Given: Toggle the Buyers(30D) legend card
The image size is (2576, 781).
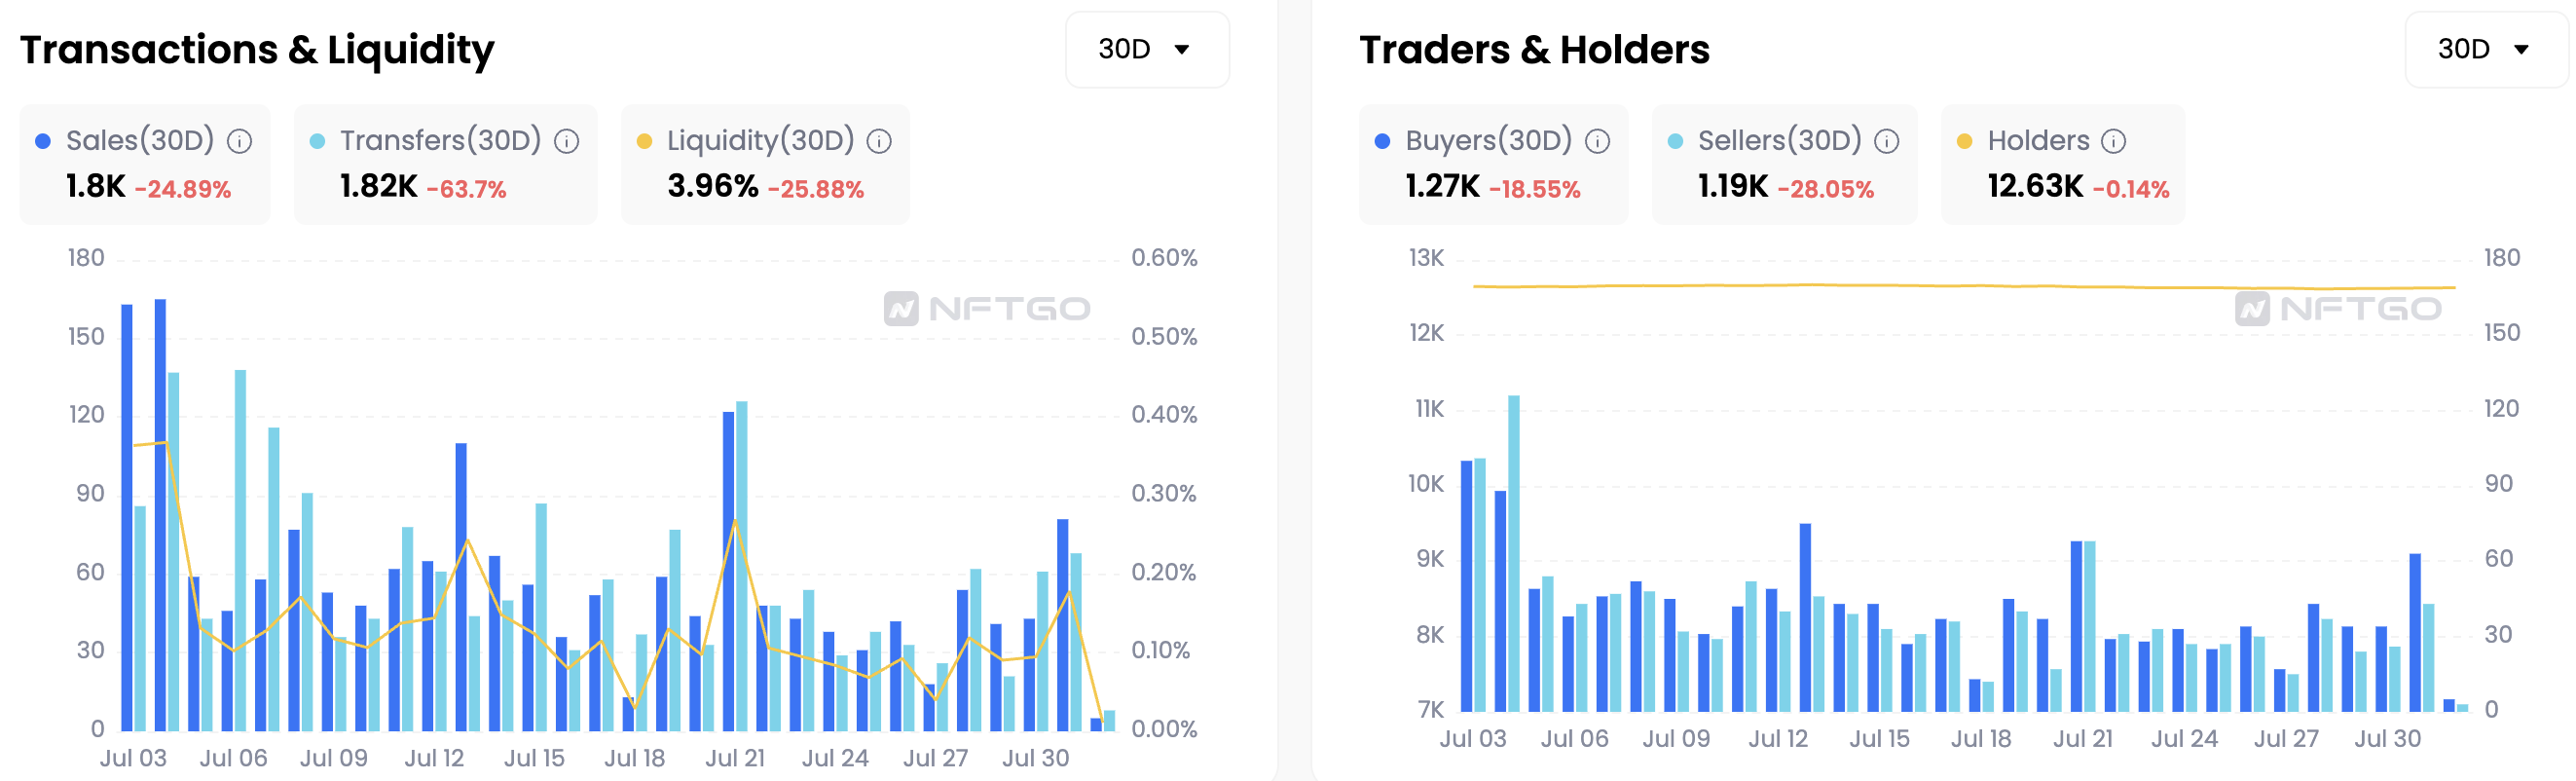Looking at the screenshot, I should coord(1493,164).
